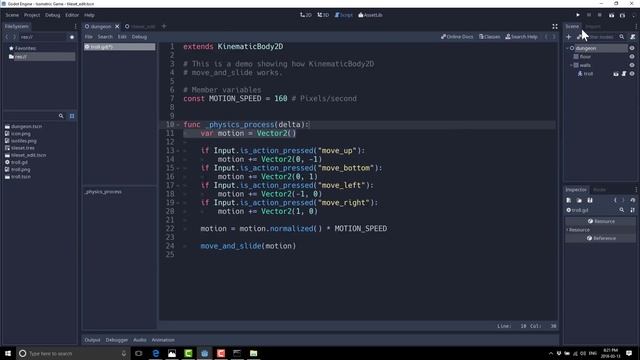Add a new scene tab
640x360 pixels.
point(164,27)
